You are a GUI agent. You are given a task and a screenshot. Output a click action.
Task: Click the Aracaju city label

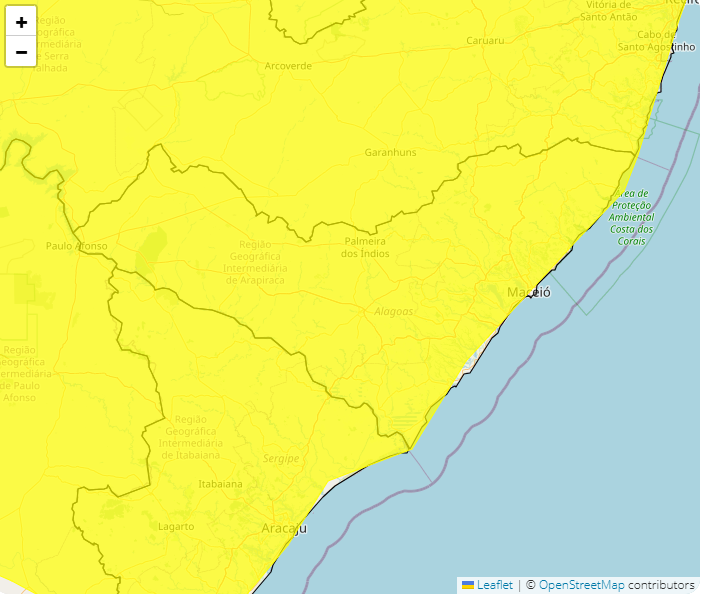point(283,528)
